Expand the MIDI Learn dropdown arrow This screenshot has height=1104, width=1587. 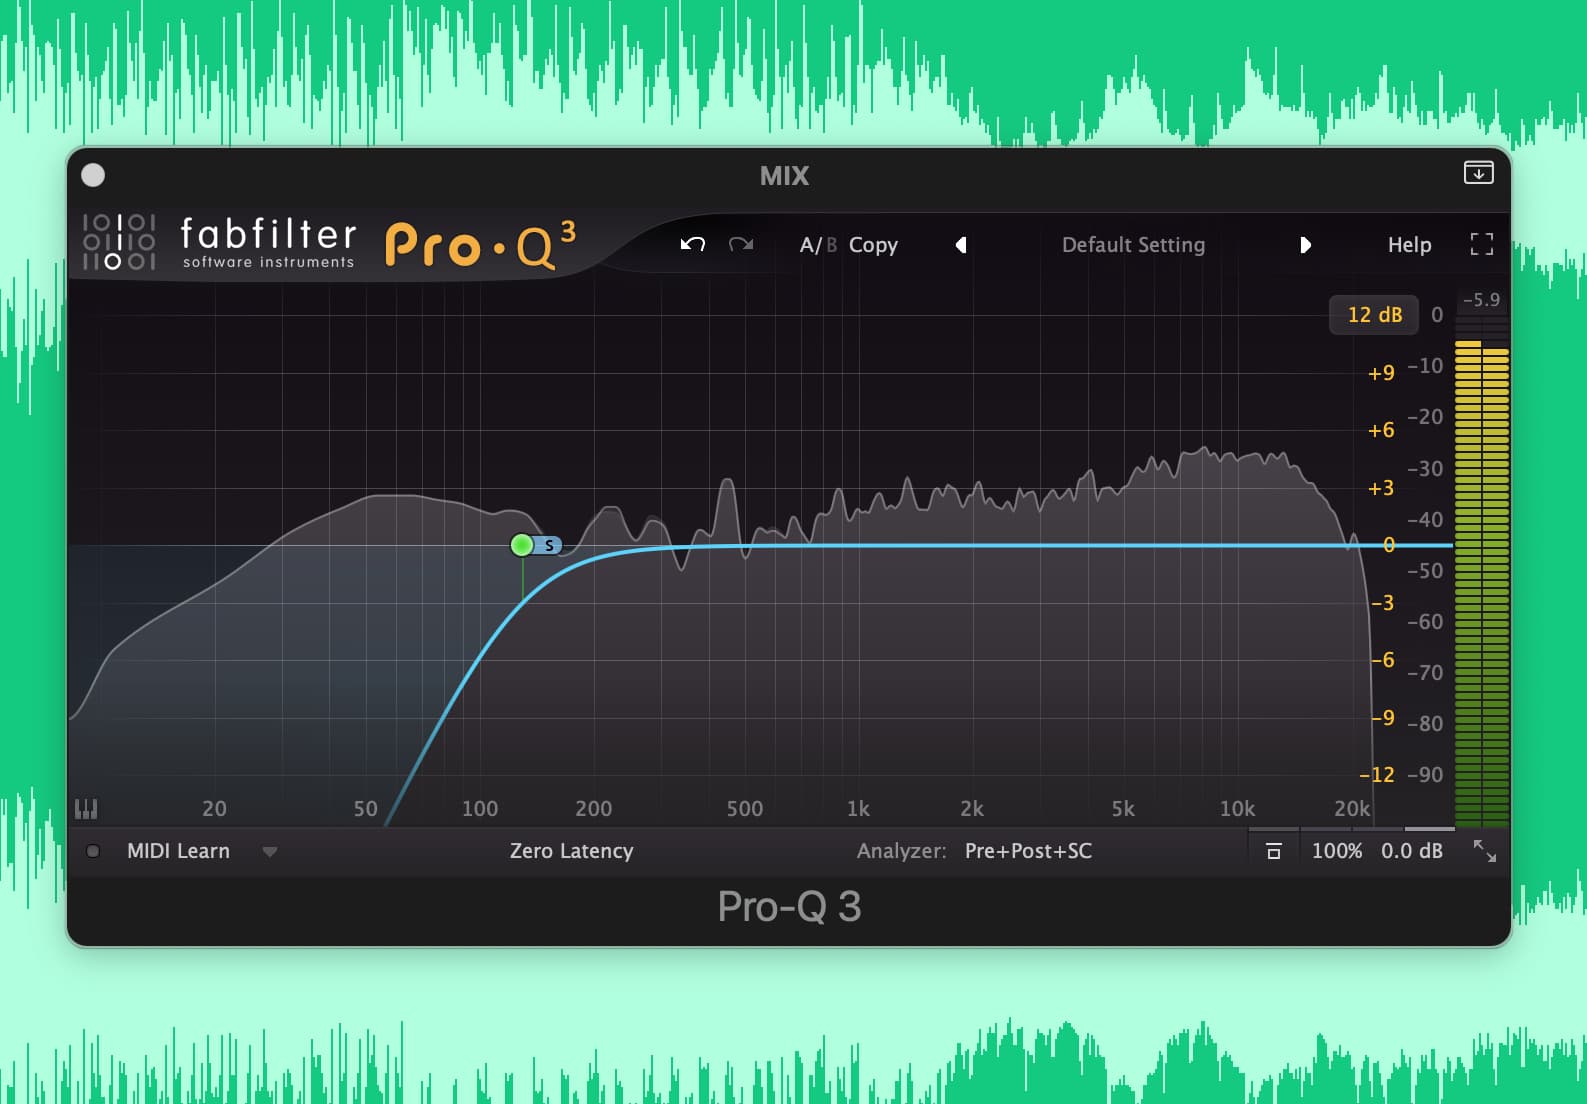(x=270, y=852)
